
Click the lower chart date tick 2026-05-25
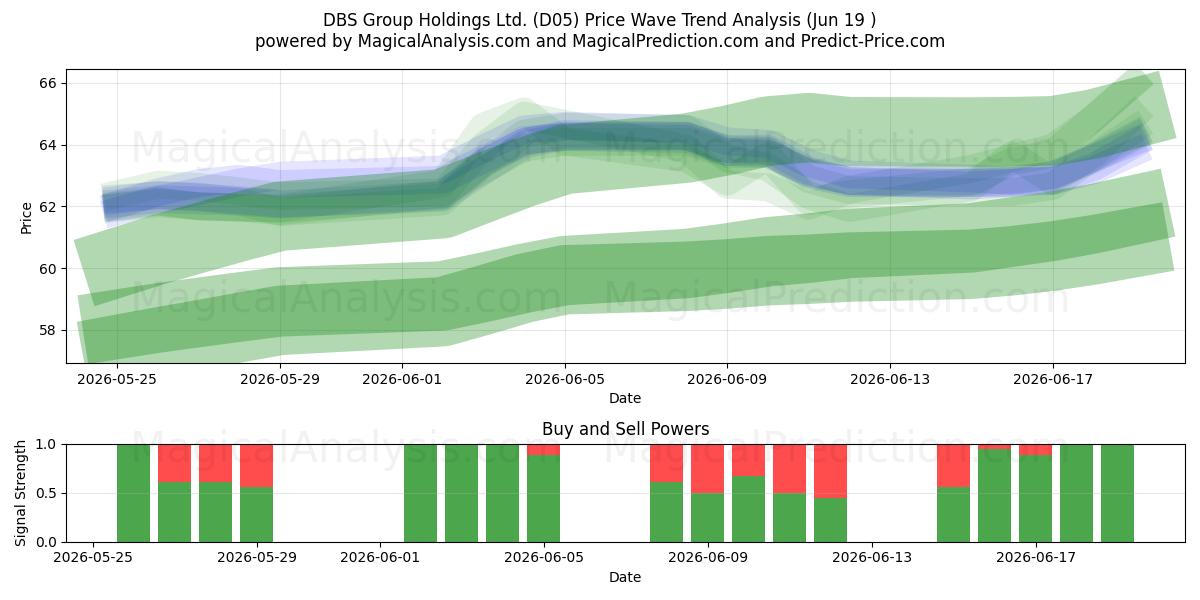(x=93, y=558)
